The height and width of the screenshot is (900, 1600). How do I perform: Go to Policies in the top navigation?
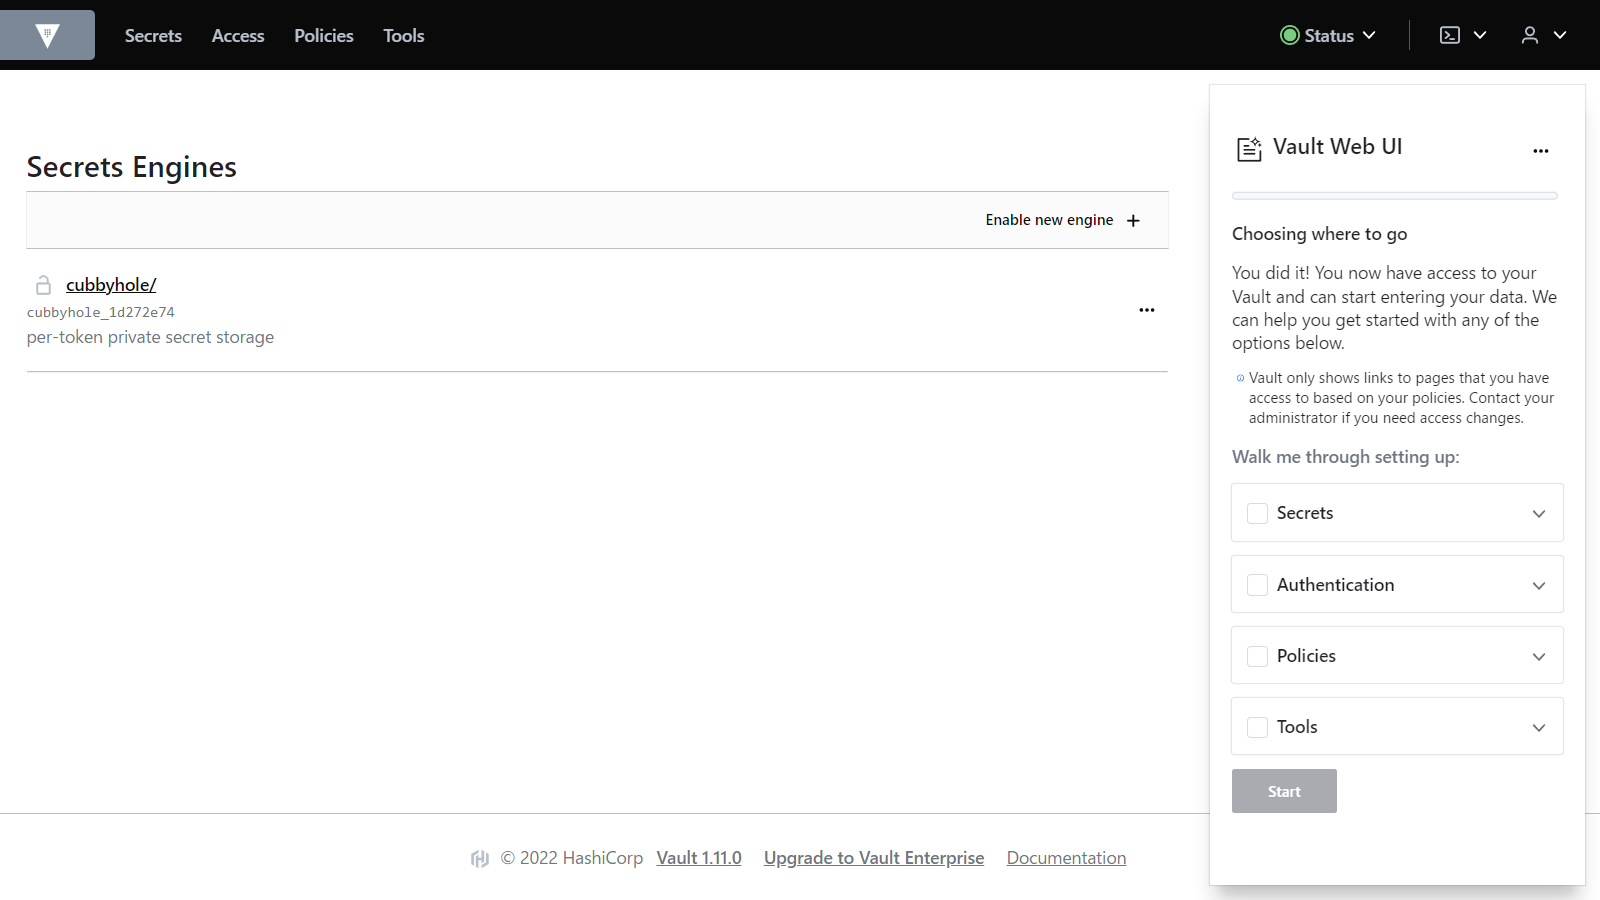(324, 36)
